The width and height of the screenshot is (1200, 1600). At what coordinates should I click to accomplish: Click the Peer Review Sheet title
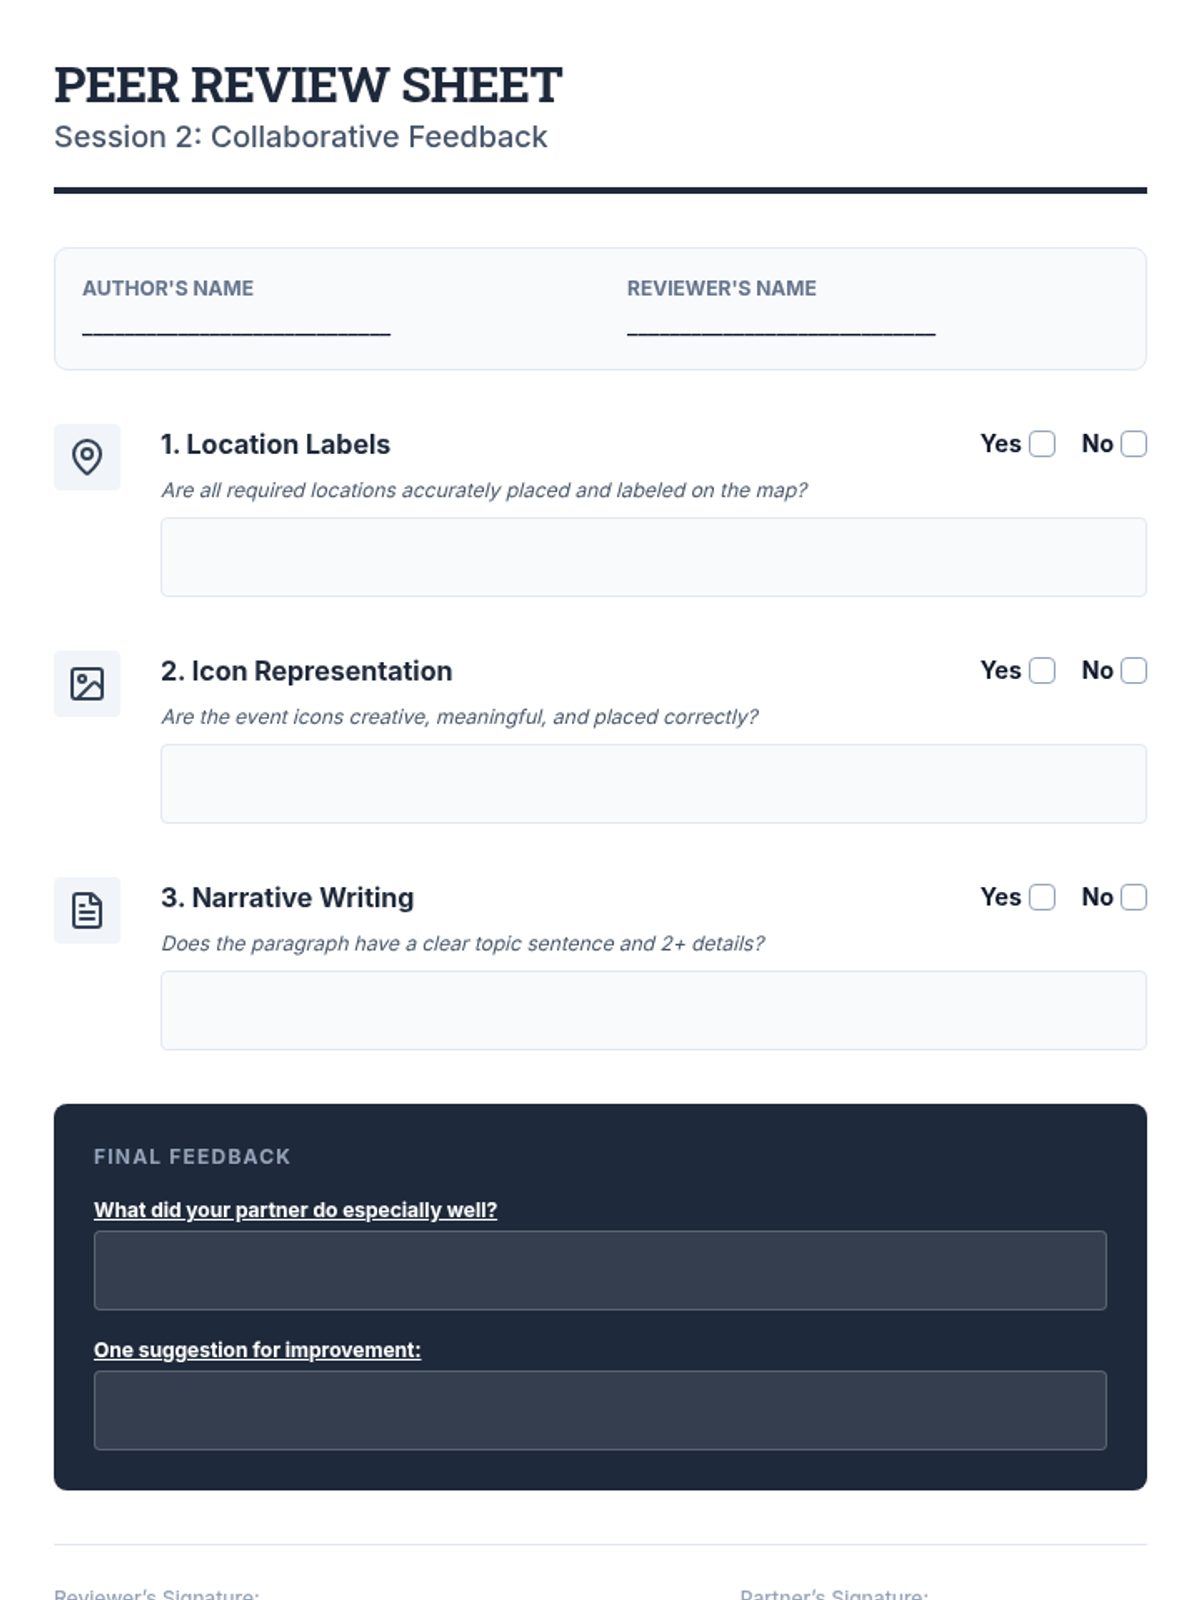[308, 85]
